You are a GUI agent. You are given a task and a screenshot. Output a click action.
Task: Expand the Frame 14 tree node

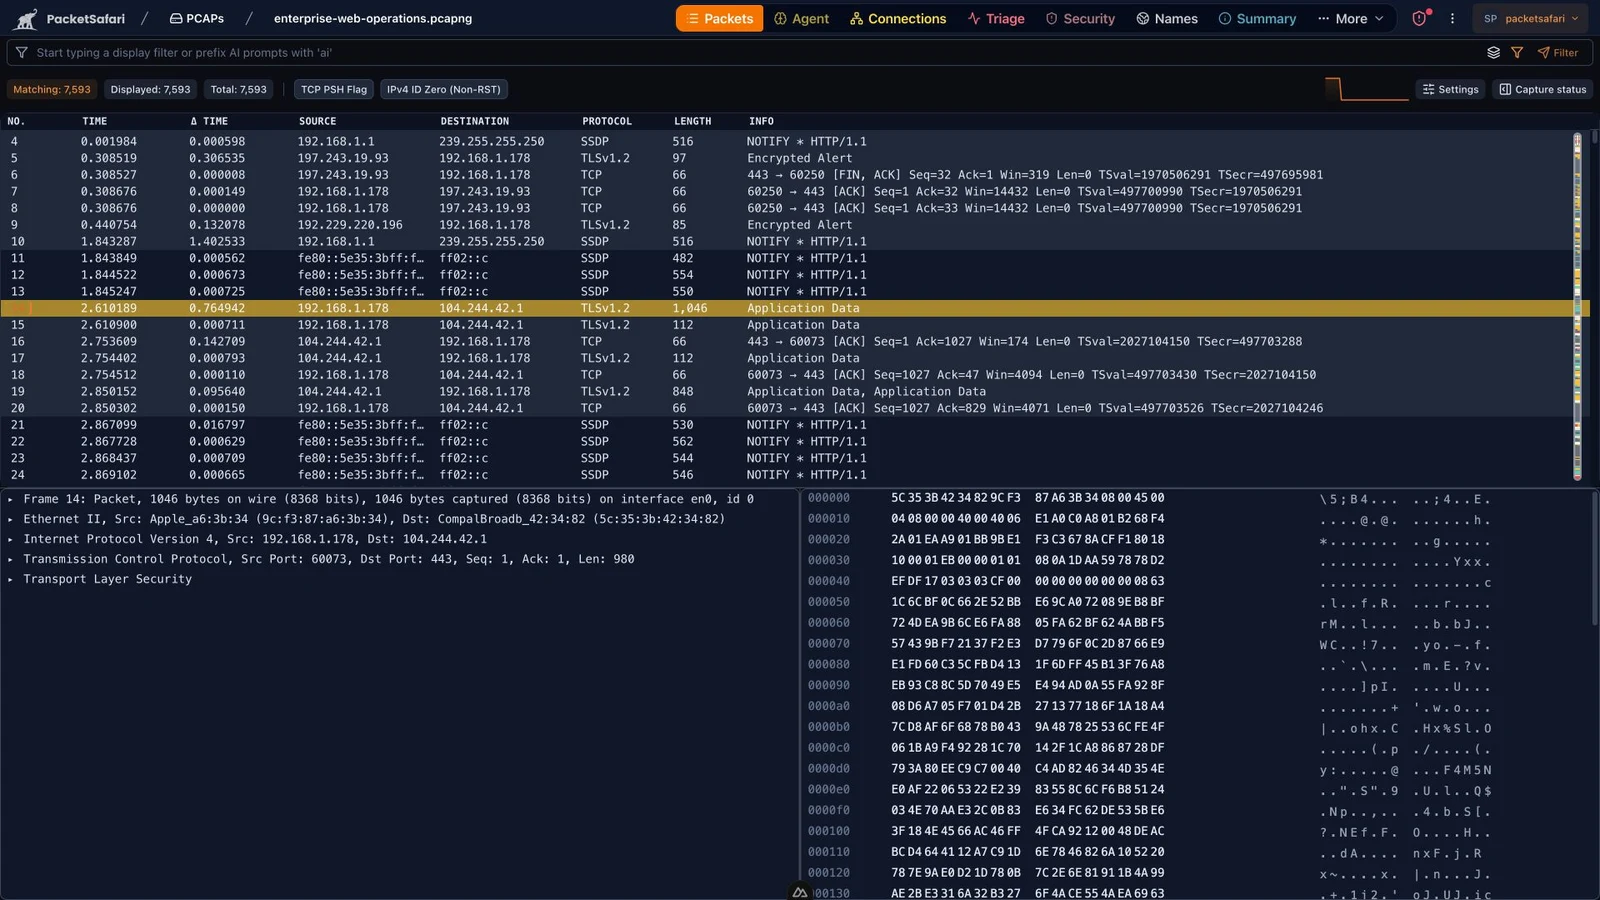pyautogui.click(x=10, y=499)
